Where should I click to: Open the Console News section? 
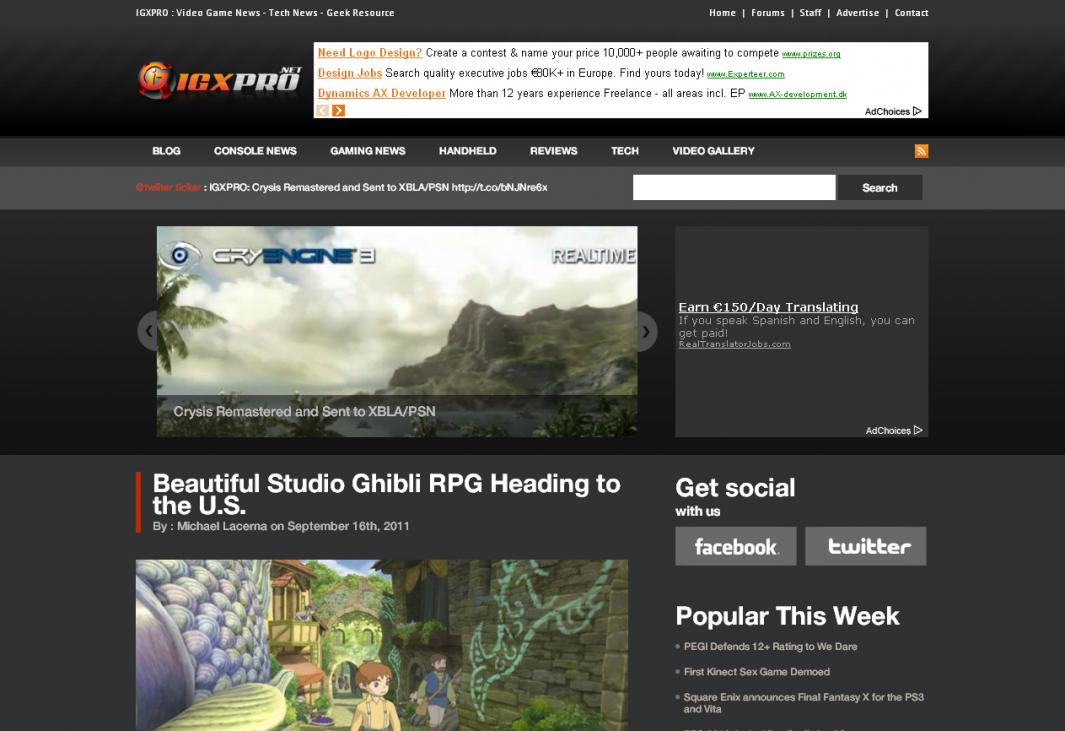coord(255,151)
